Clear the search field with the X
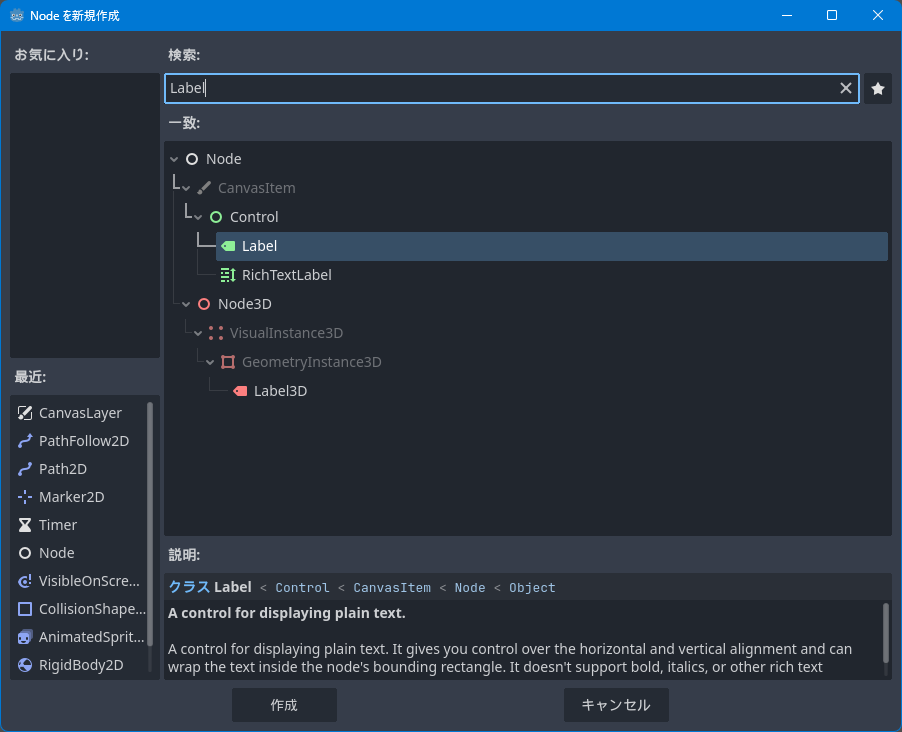The width and height of the screenshot is (902, 732). click(x=845, y=88)
